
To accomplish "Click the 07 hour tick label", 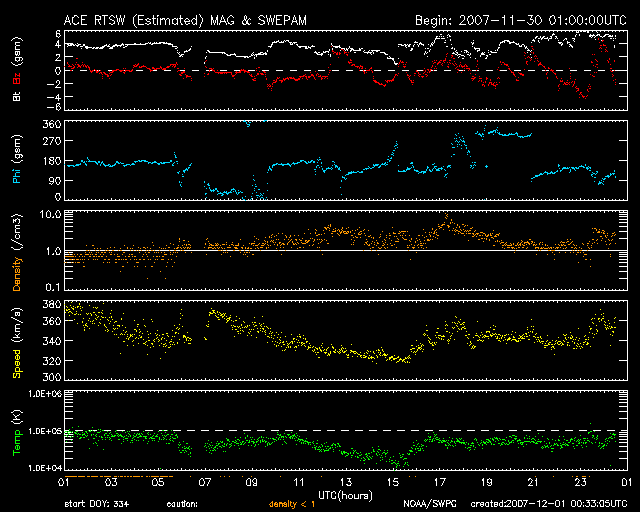I will [205, 483].
